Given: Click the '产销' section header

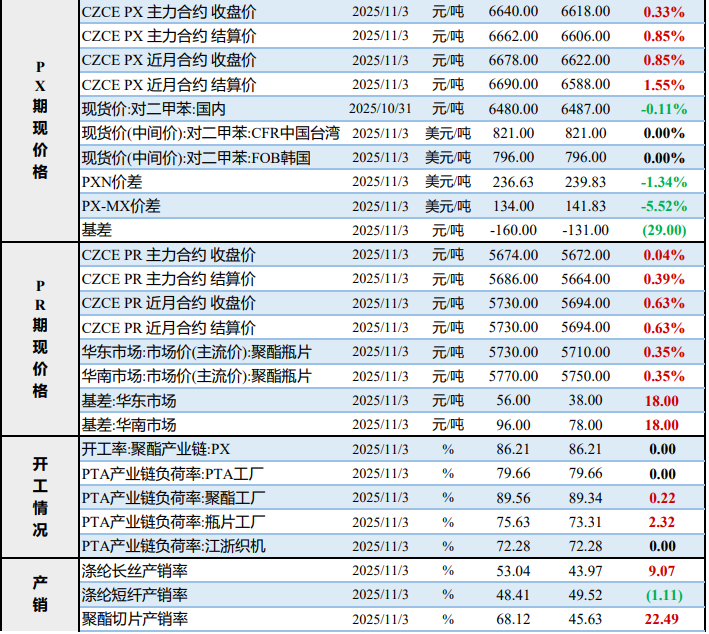Looking at the screenshot, I should click(x=40, y=593).
